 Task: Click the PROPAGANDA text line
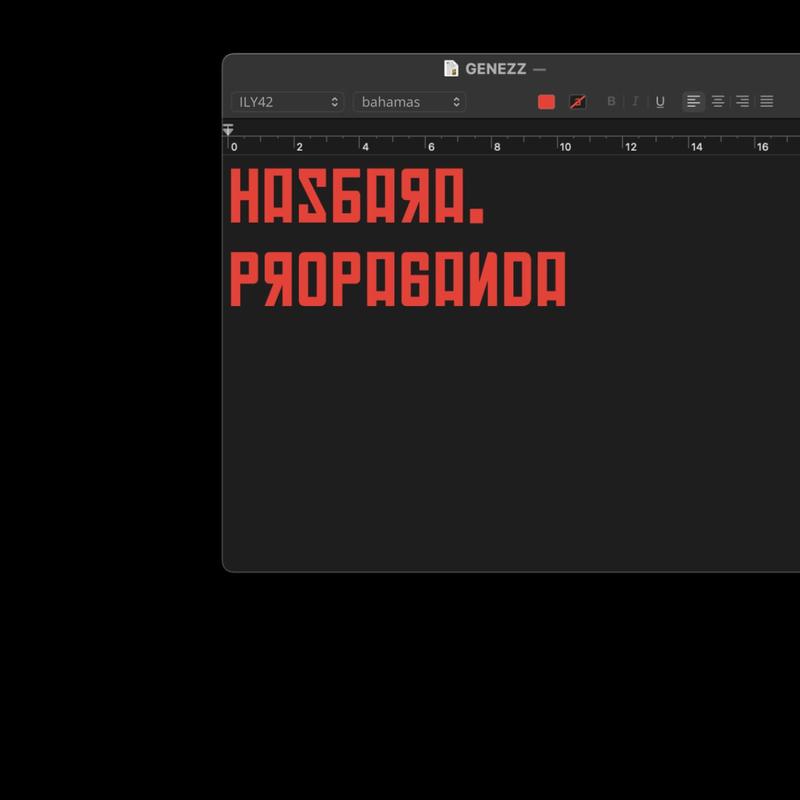coord(398,279)
